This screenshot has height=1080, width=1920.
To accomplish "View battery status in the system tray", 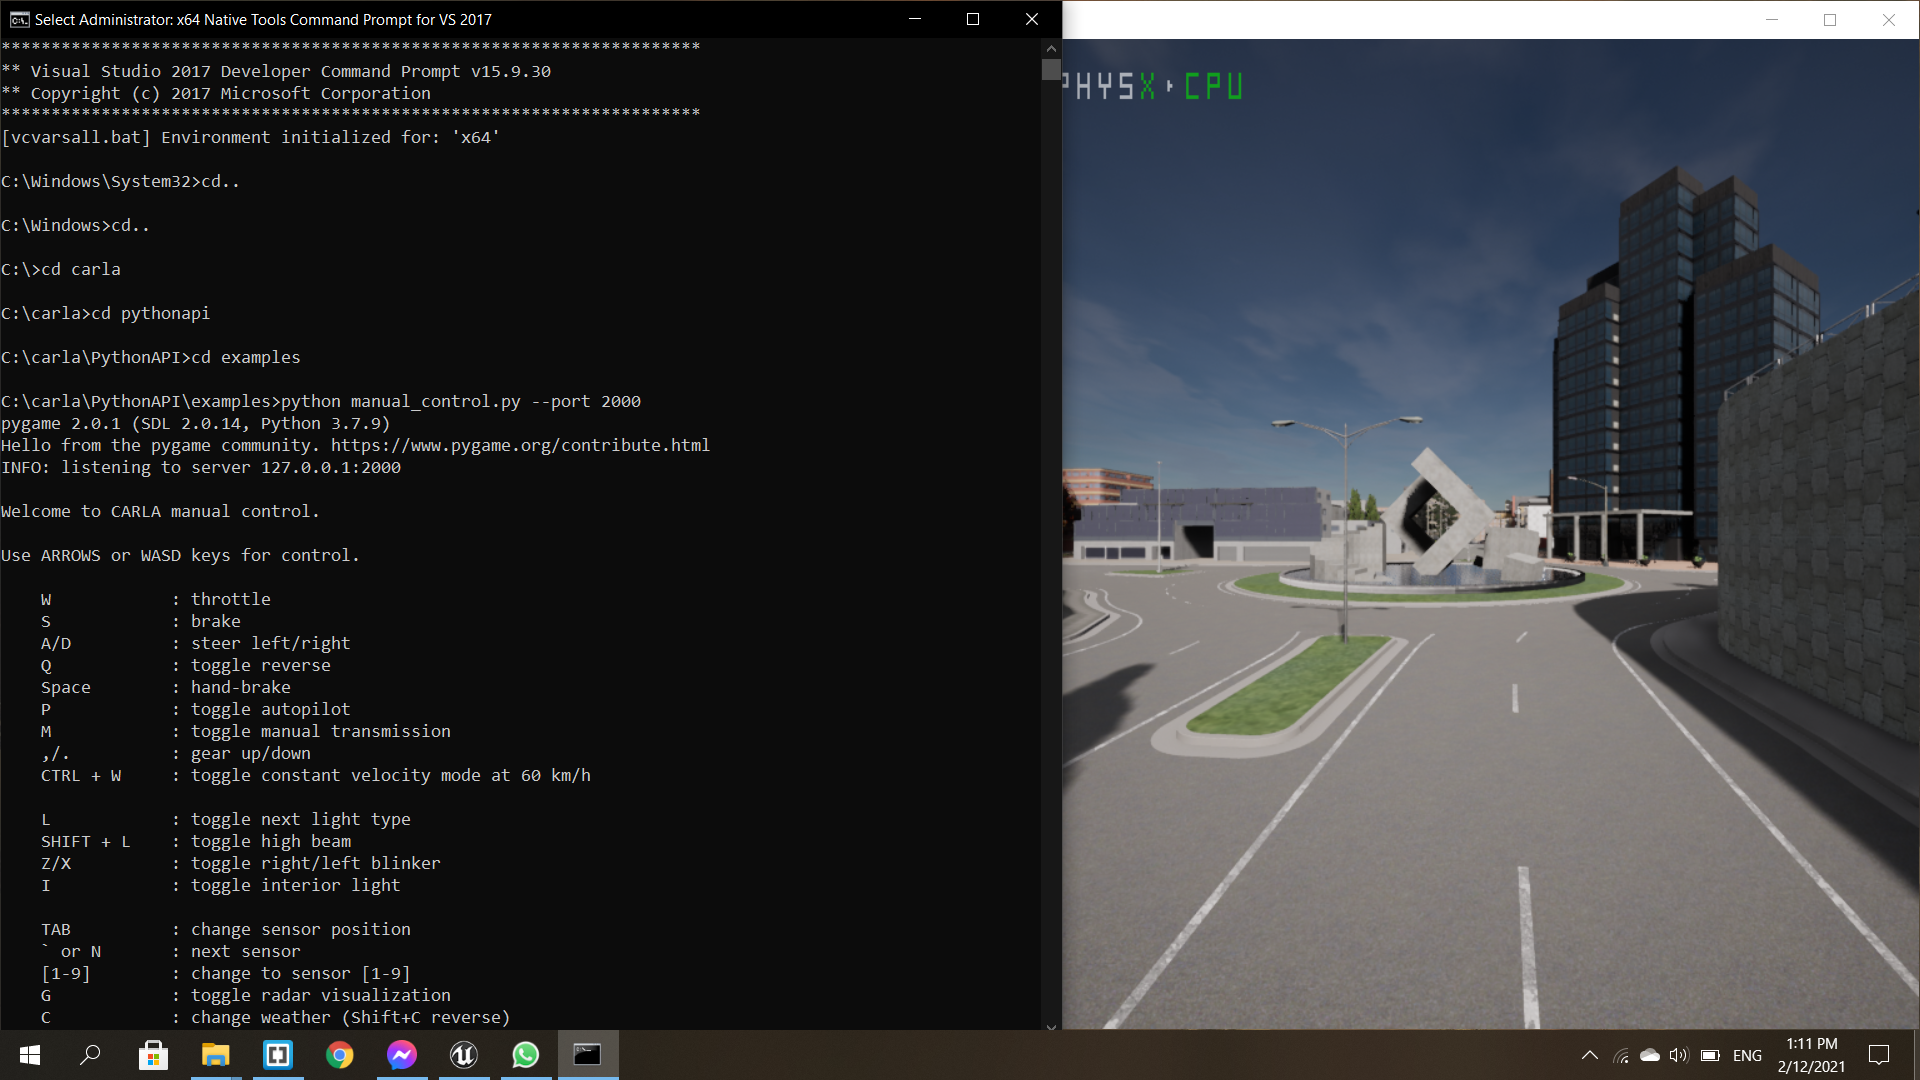I will tap(1708, 1055).
